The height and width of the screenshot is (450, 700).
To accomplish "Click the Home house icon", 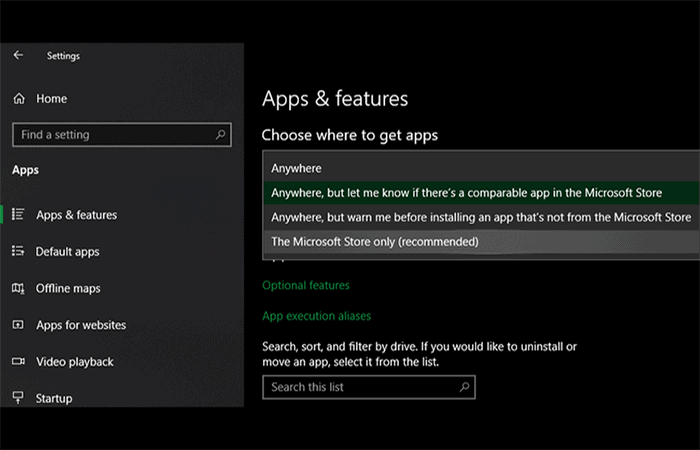I will pyautogui.click(x=19, y=99).
